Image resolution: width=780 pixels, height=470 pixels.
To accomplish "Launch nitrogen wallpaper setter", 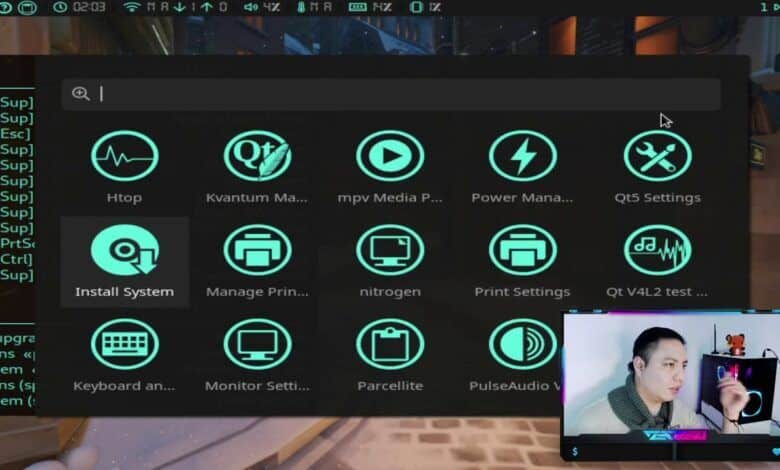I will (x=390, y=262).
